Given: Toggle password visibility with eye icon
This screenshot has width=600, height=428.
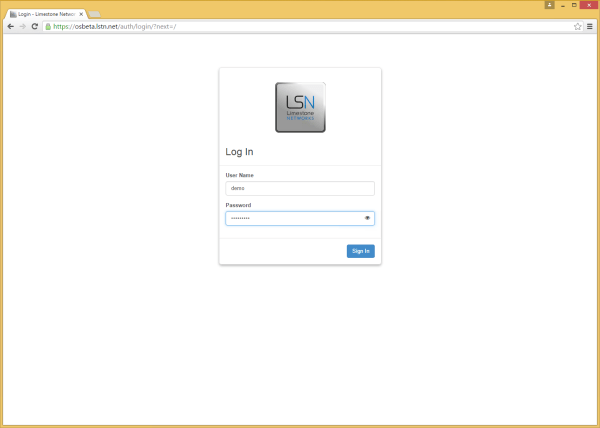Looking at the screenshot, I should point(367,218).
